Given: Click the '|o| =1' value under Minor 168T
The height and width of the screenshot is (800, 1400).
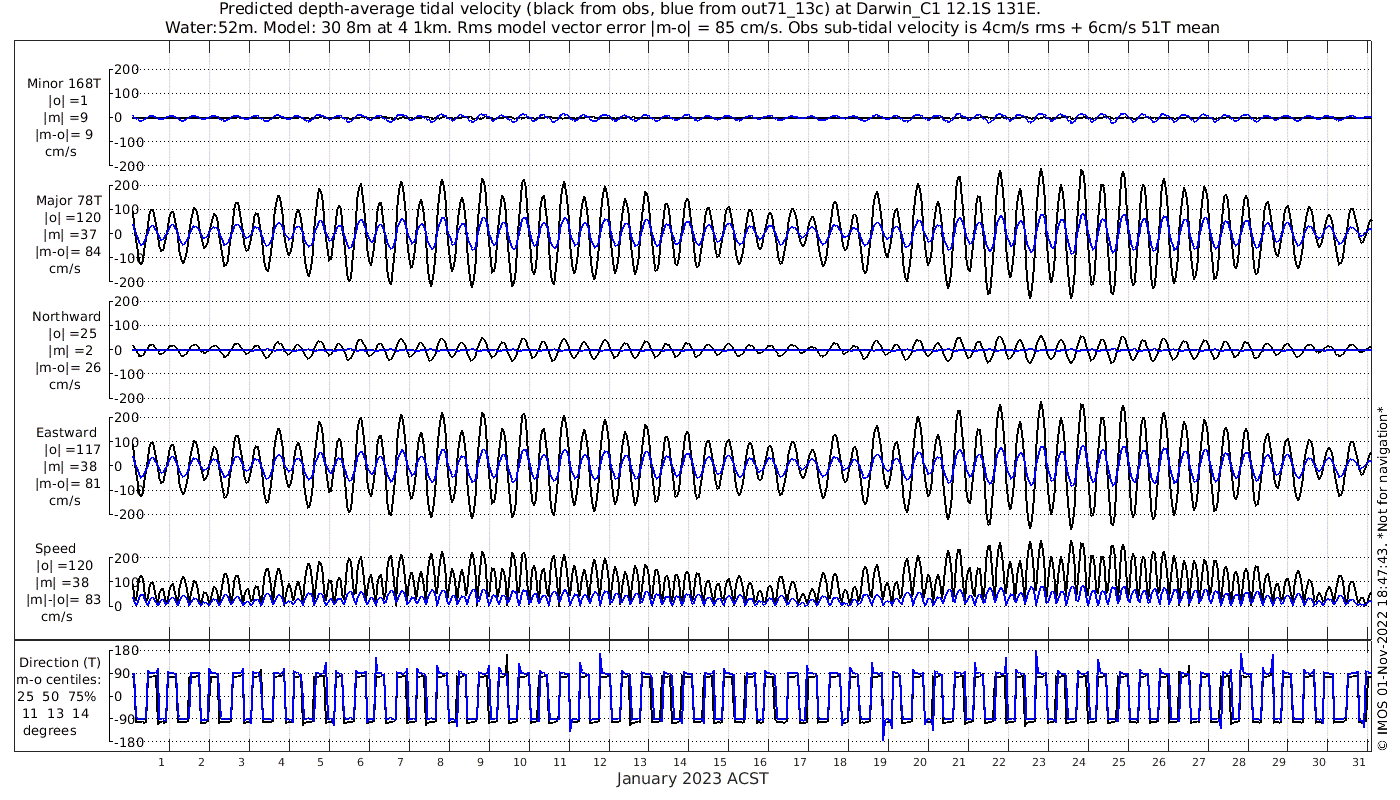Looking at the screenshot, I should point(68,101).
